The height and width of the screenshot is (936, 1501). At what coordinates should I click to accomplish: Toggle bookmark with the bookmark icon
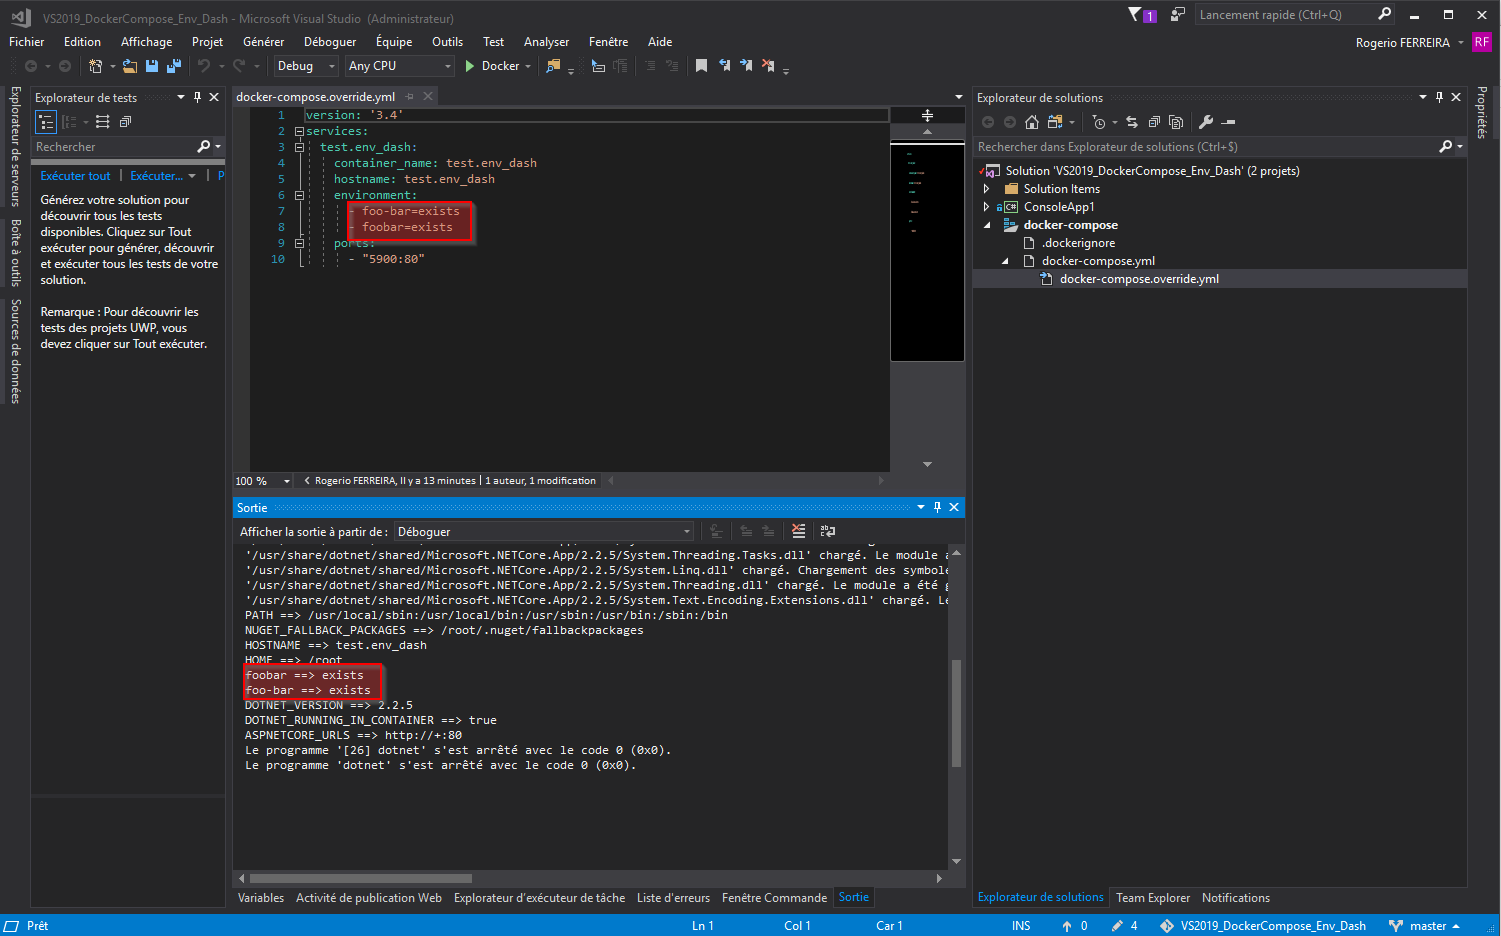click(x=701, y=66)
